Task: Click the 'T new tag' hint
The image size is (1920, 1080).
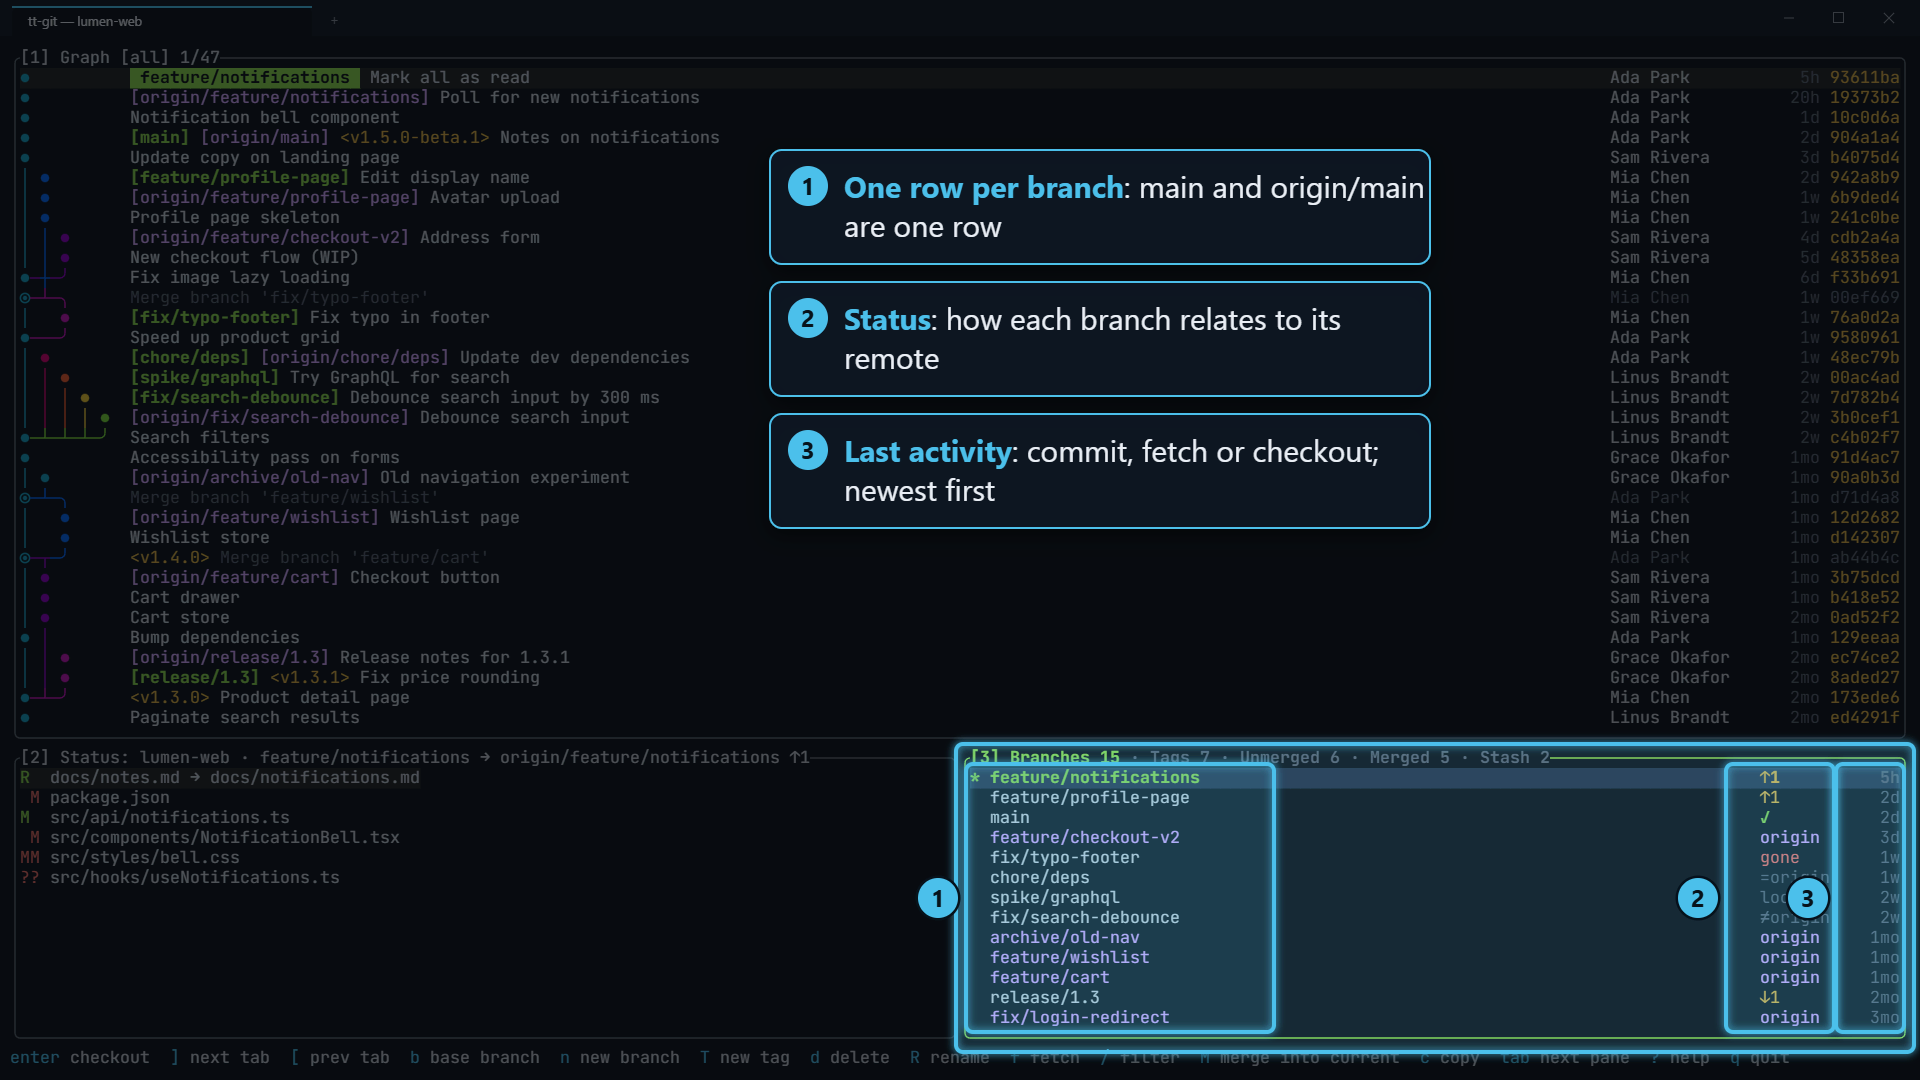Action: coord(745,1057)
